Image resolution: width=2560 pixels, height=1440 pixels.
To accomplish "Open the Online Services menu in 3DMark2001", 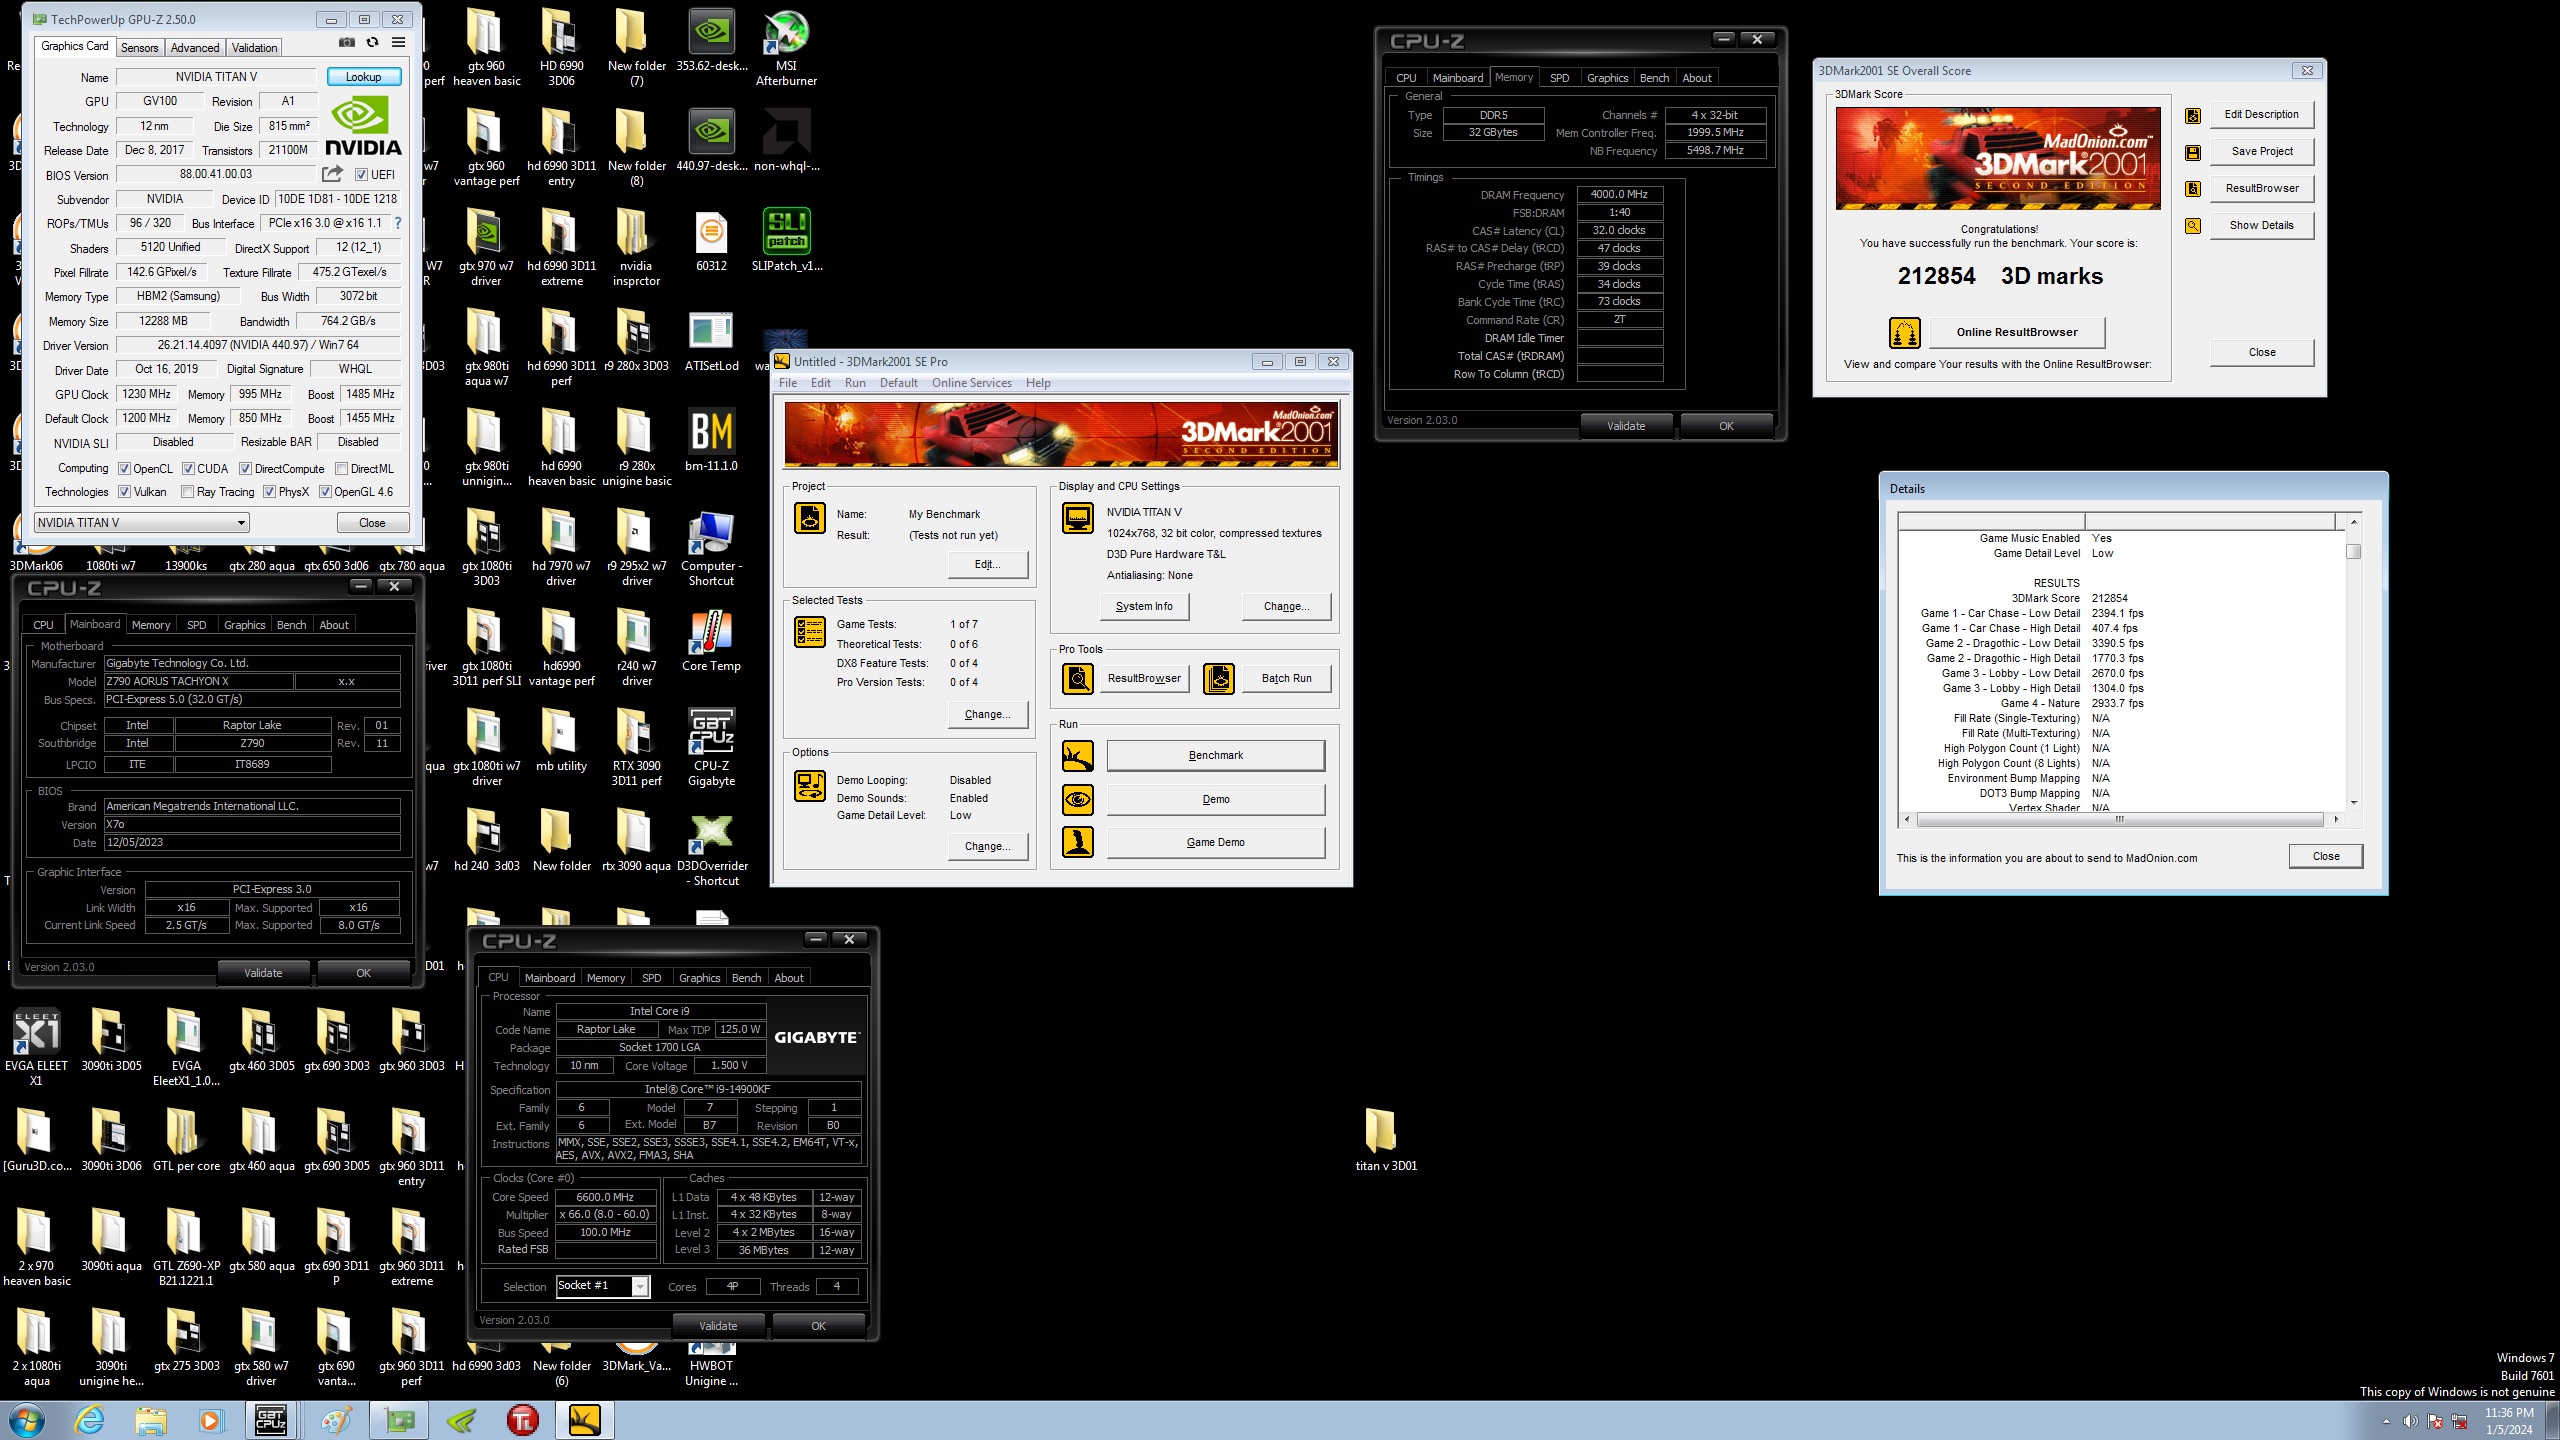I will [x=971, y=383].
